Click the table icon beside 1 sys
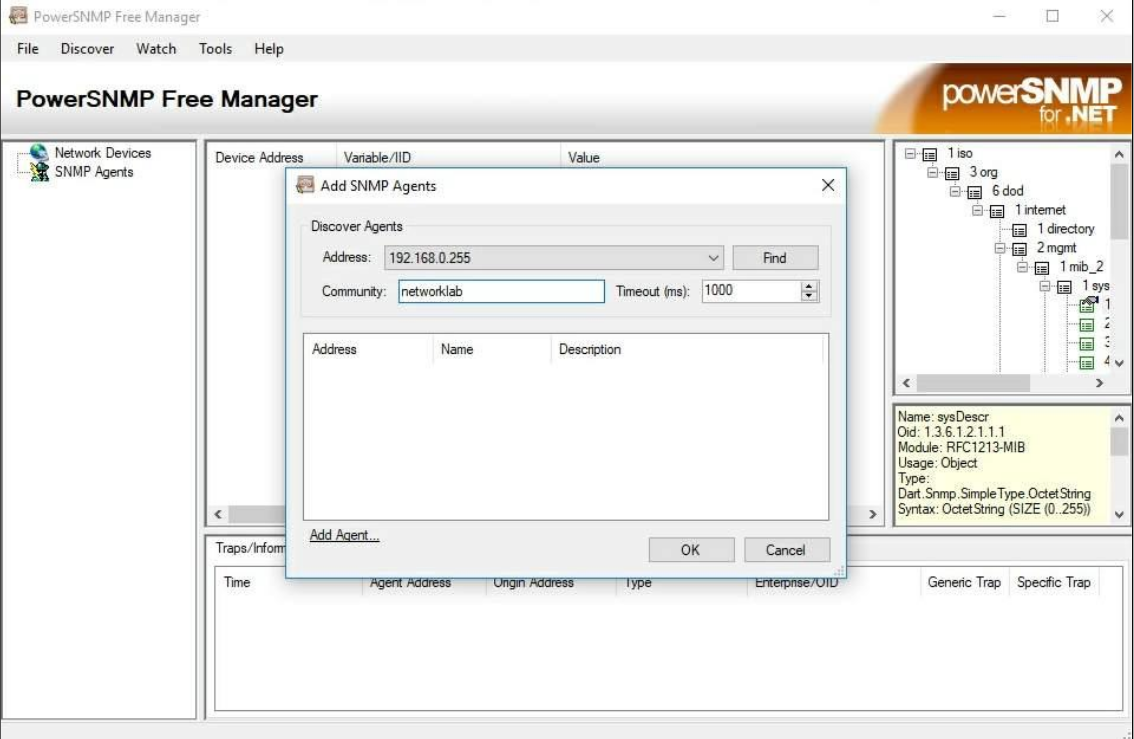1134x739 pixels. 1065,287
